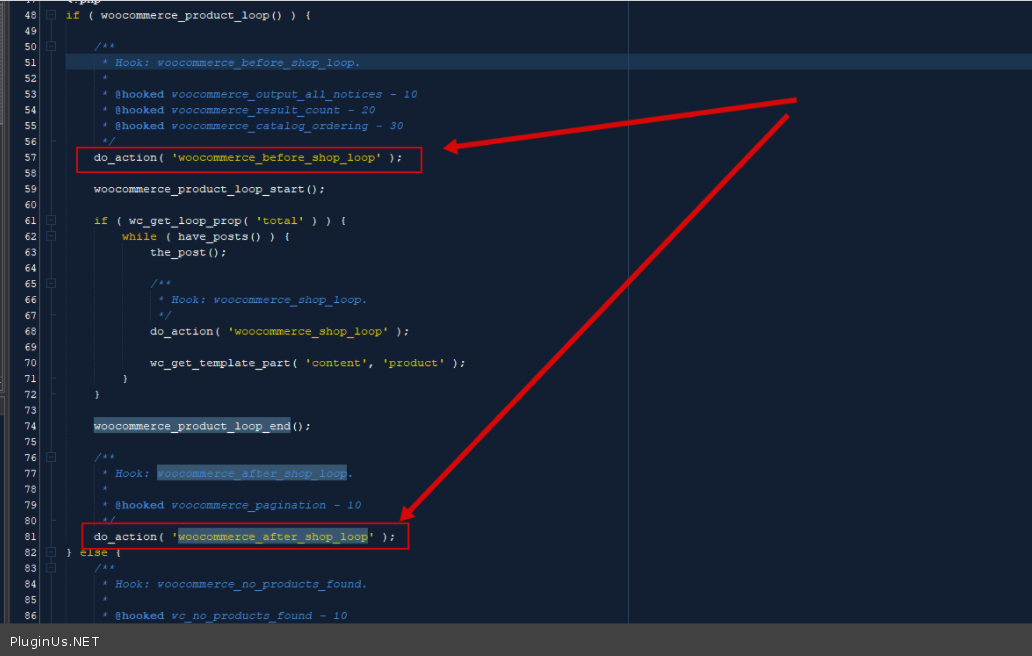Collapse the while loop fold at line 62
Image resolution: width=1032 pixels, height=656 pixels.
tap(51, 237)
